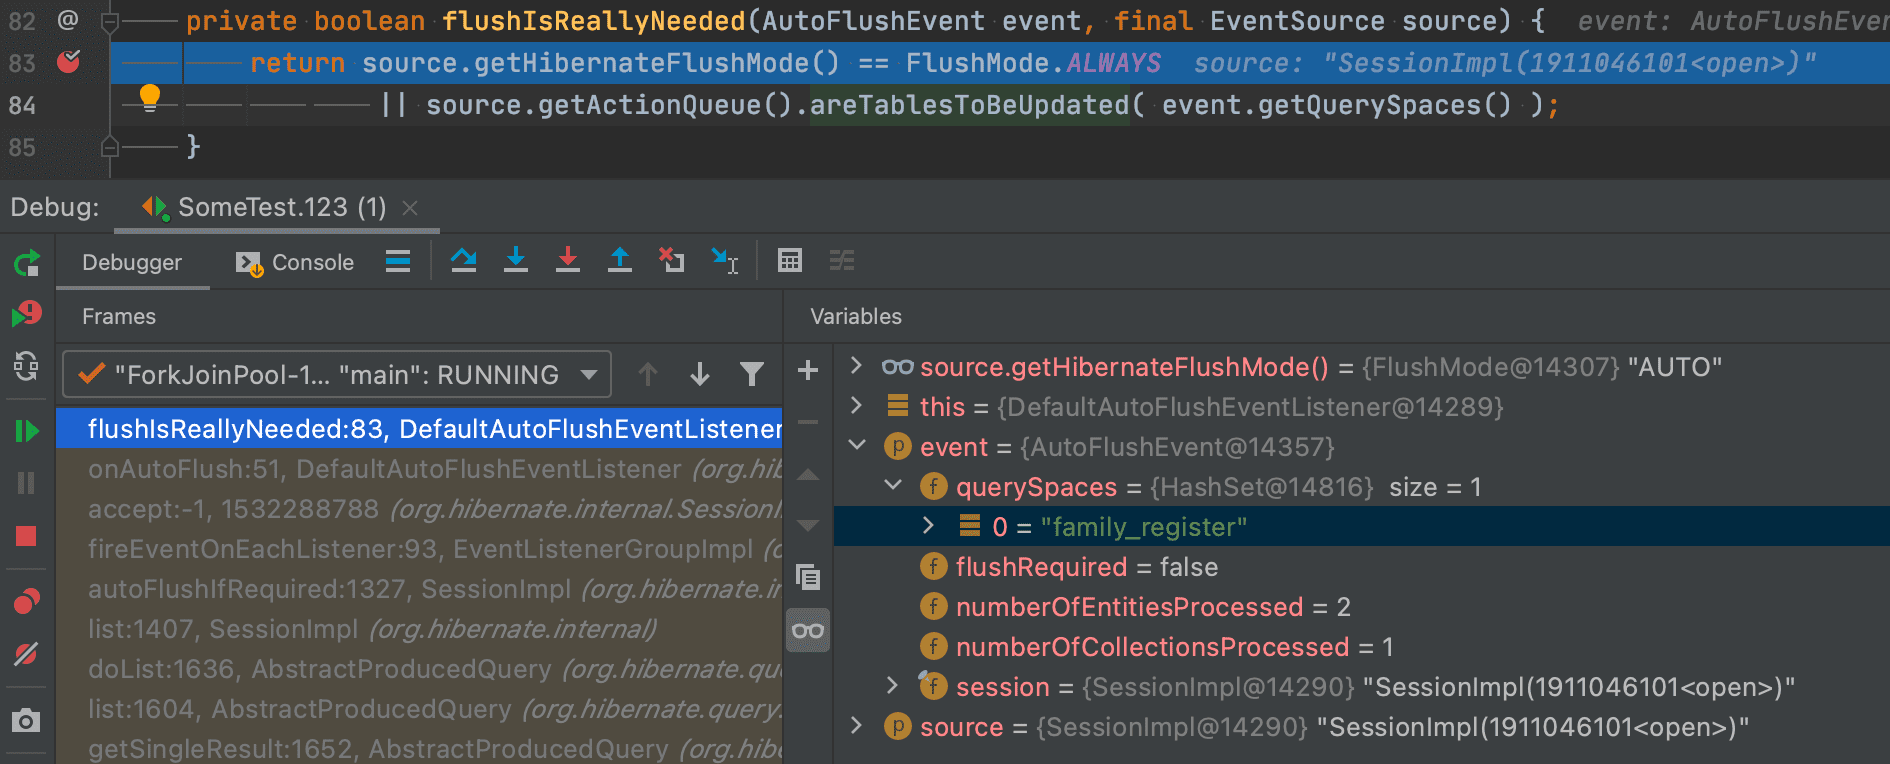The image size is (1890, 764).
Task: Click the Pause Program icon
Action: [x=27, y=483]
